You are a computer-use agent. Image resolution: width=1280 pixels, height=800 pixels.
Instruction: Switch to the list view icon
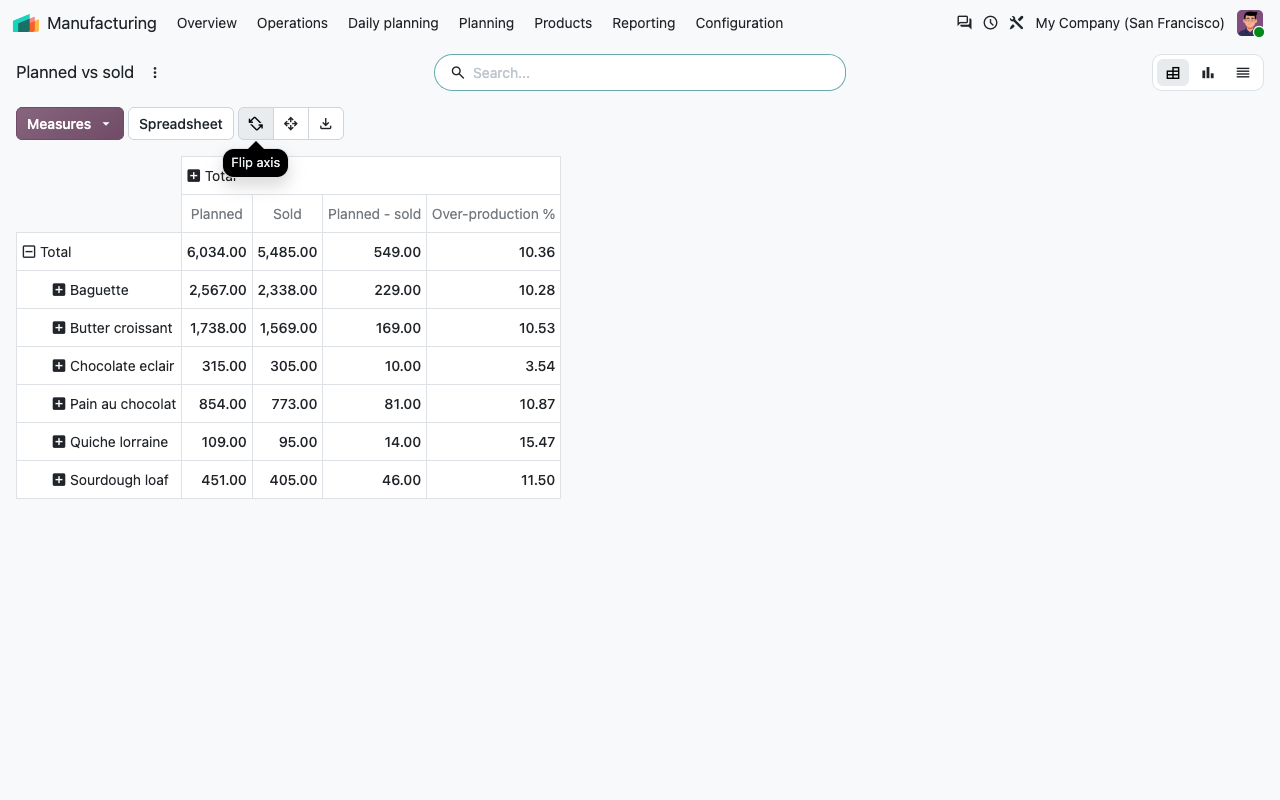[x=1243, y=73]
